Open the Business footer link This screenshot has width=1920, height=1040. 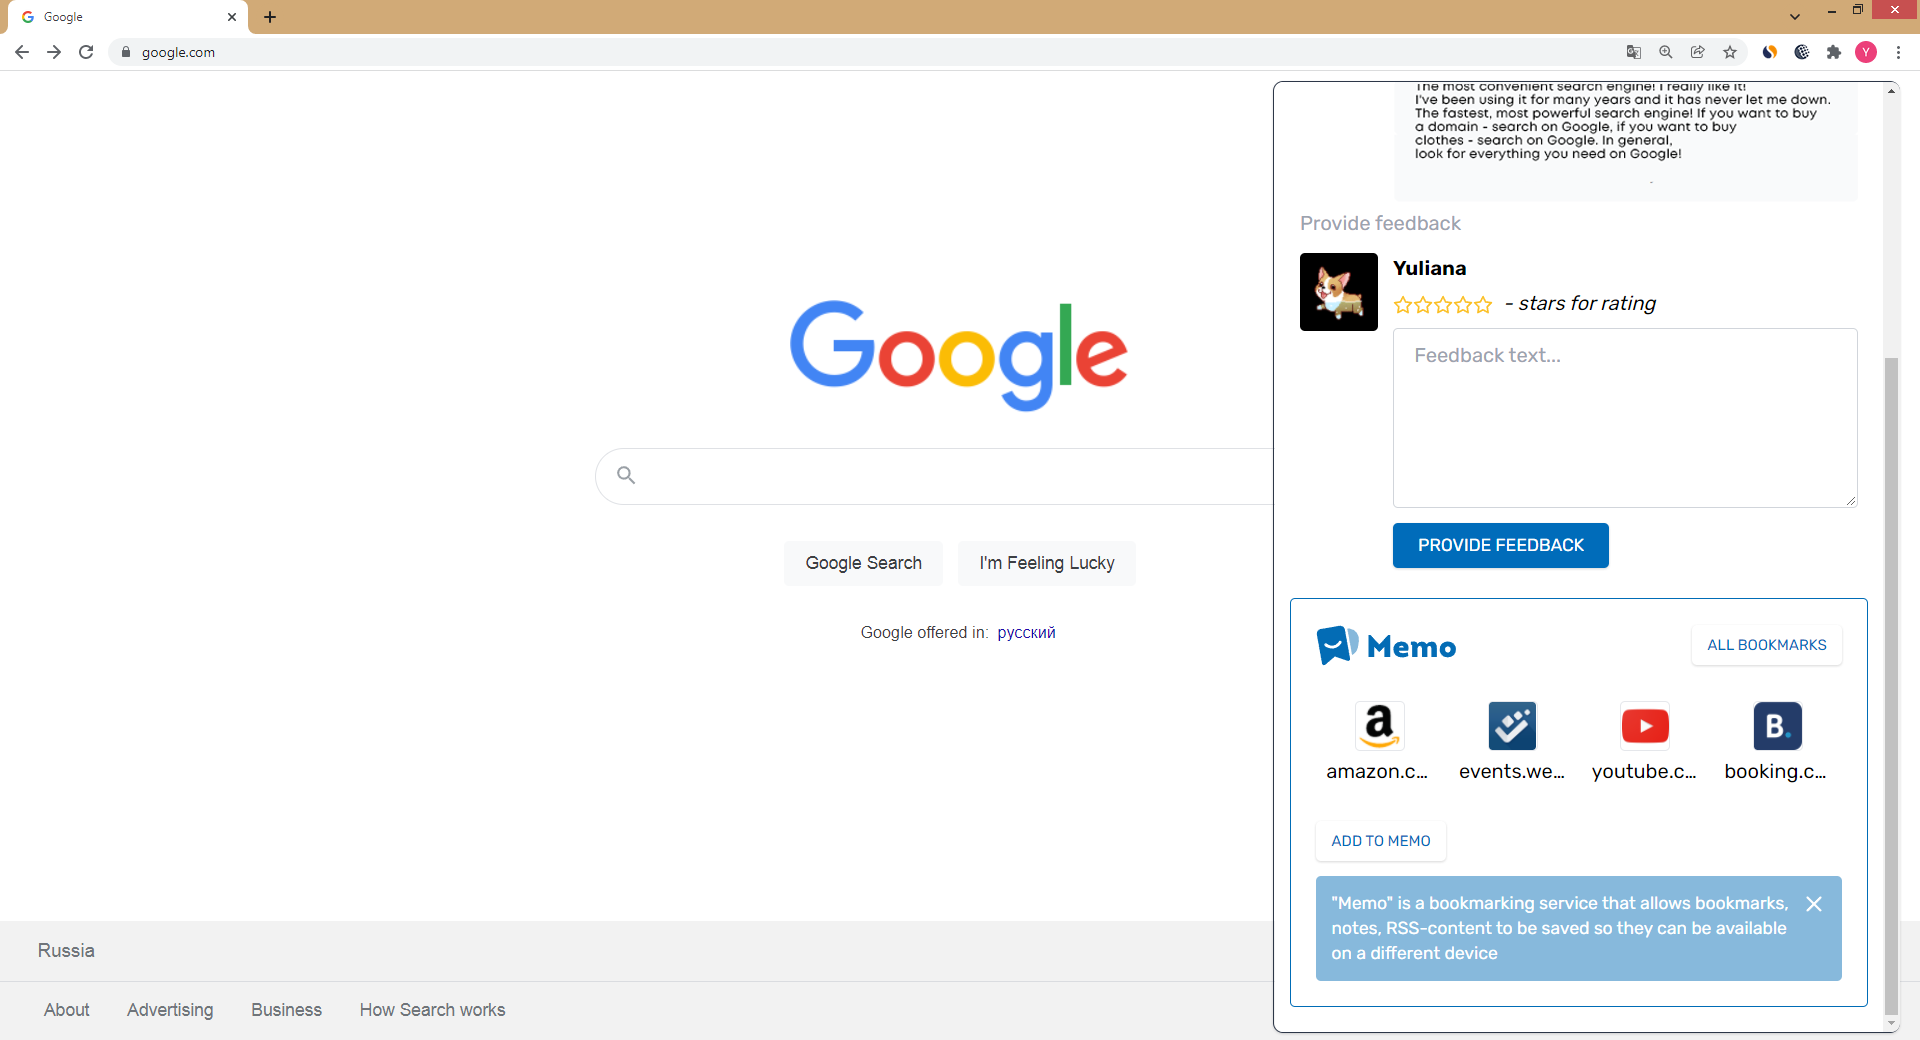(287, 1010)
